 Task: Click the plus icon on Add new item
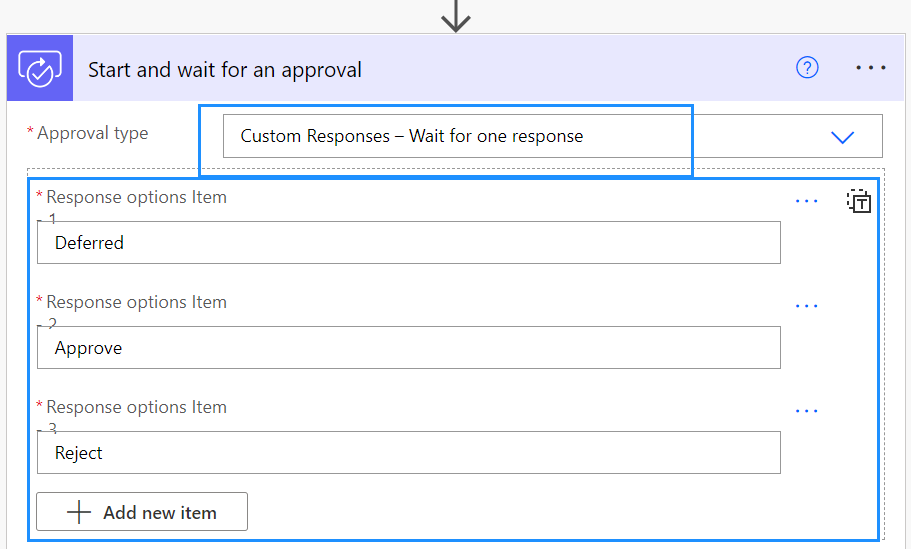[x=79, y=512]
